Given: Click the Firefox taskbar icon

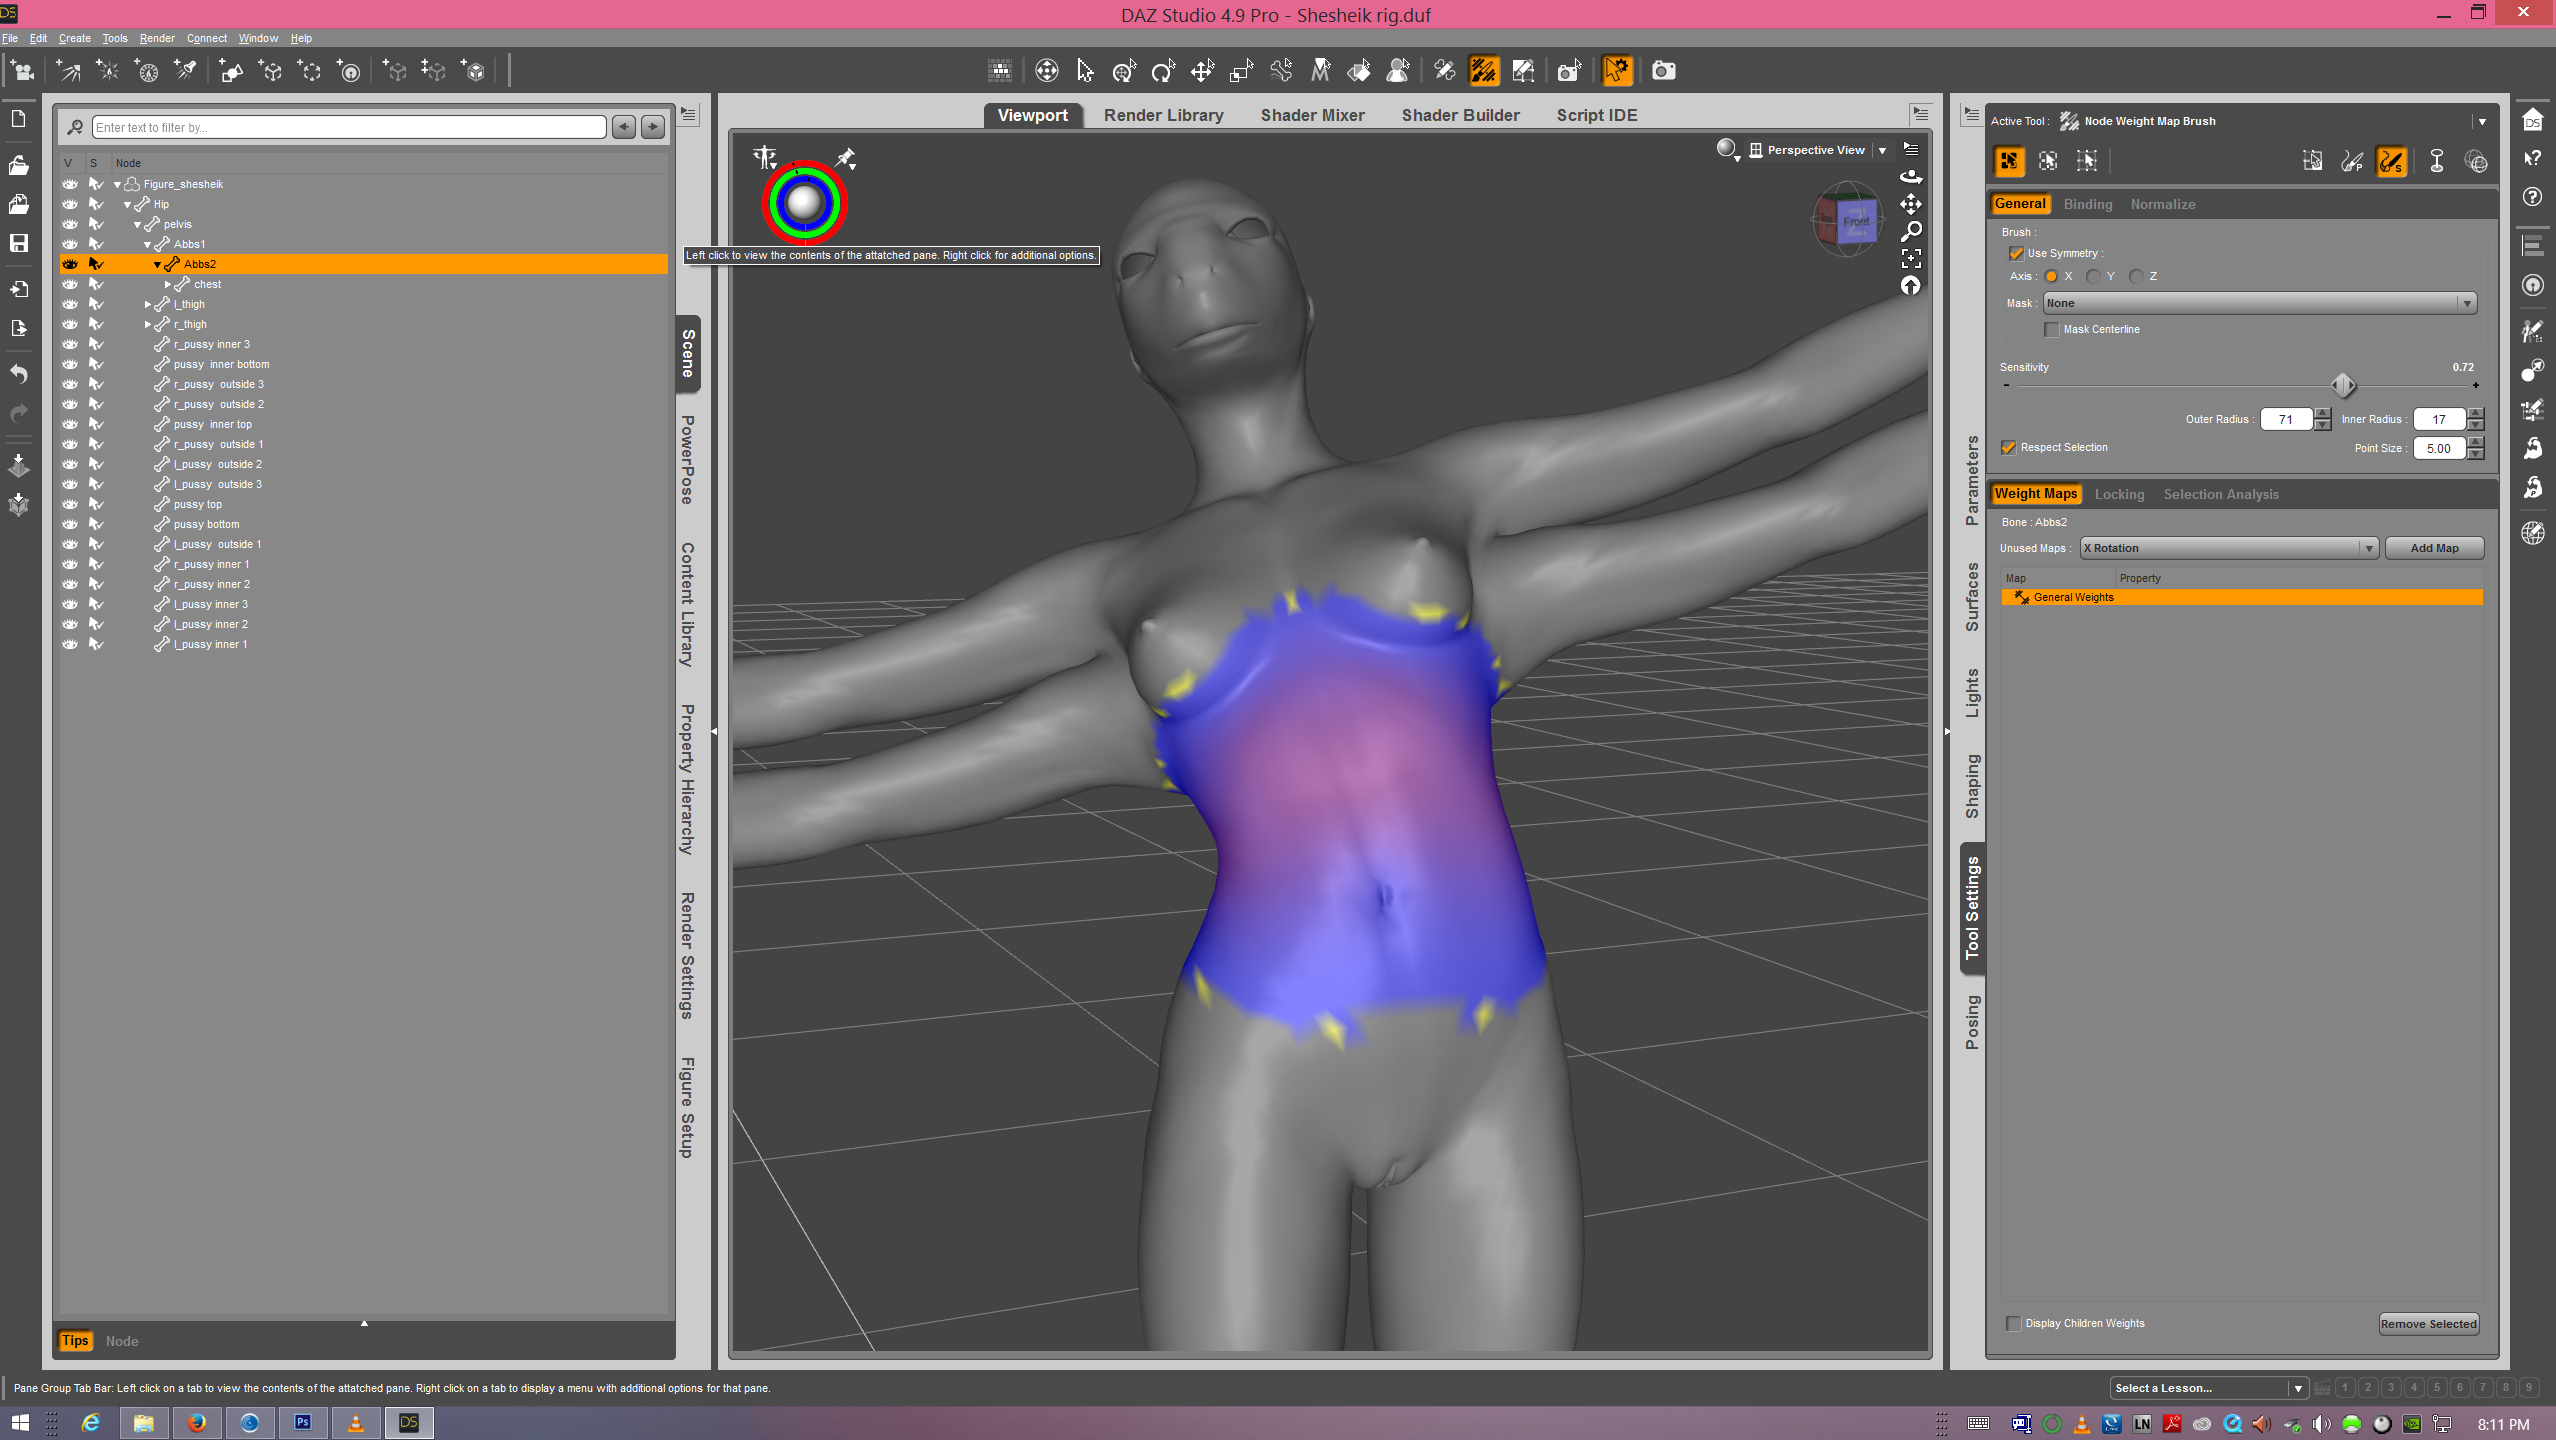Looking at the screenshot, I should click(197, 1422).
